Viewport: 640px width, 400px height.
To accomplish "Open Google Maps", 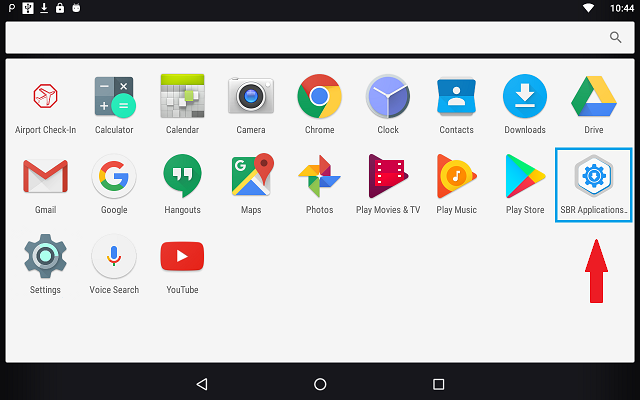I will [251, 177].
